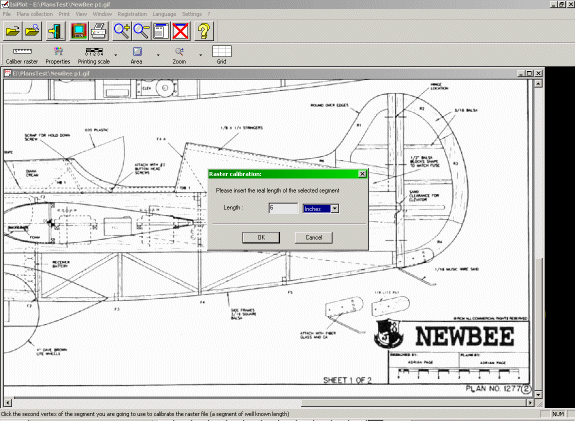Click the SHEET 1 OF 2 label
The height and width of the screenshot is (421, 575).
pos(347,380)
